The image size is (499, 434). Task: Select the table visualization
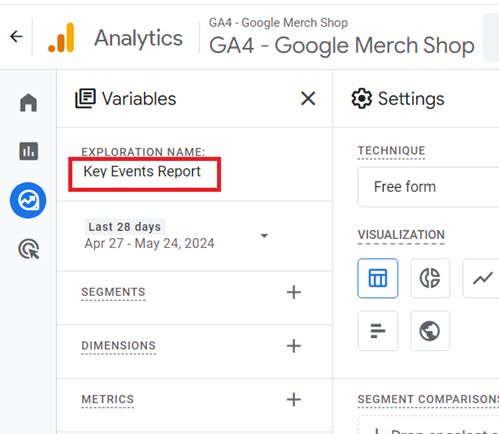(x=378, y=278)
